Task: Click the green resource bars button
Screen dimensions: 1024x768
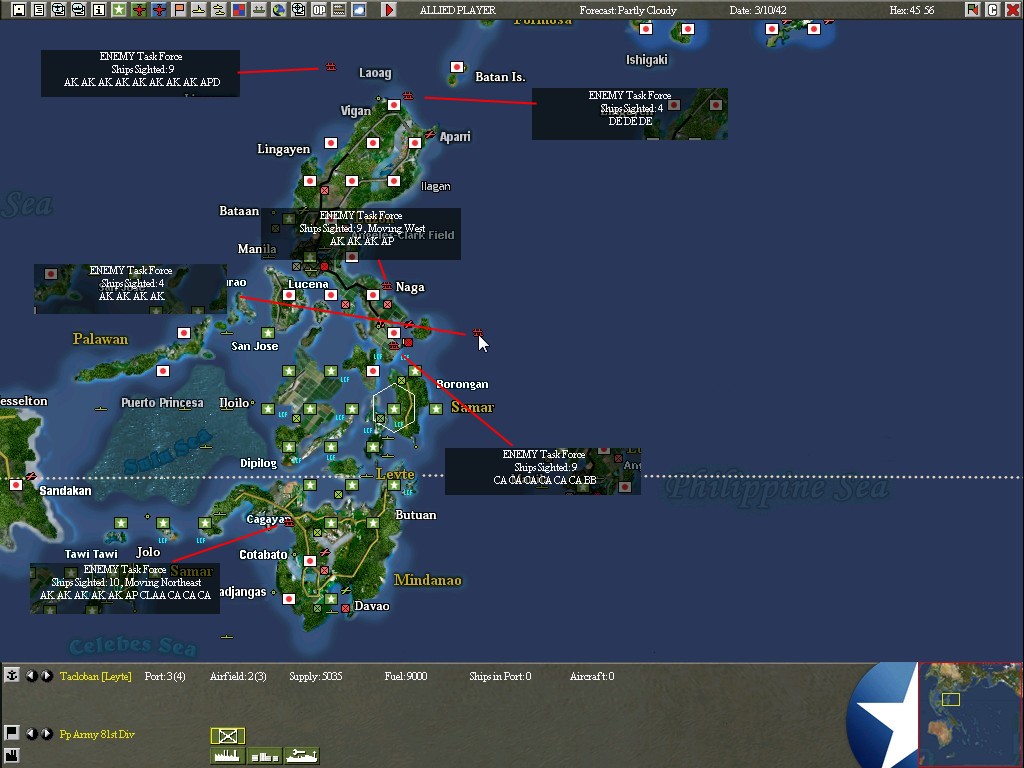Action: tap(264, 756)
